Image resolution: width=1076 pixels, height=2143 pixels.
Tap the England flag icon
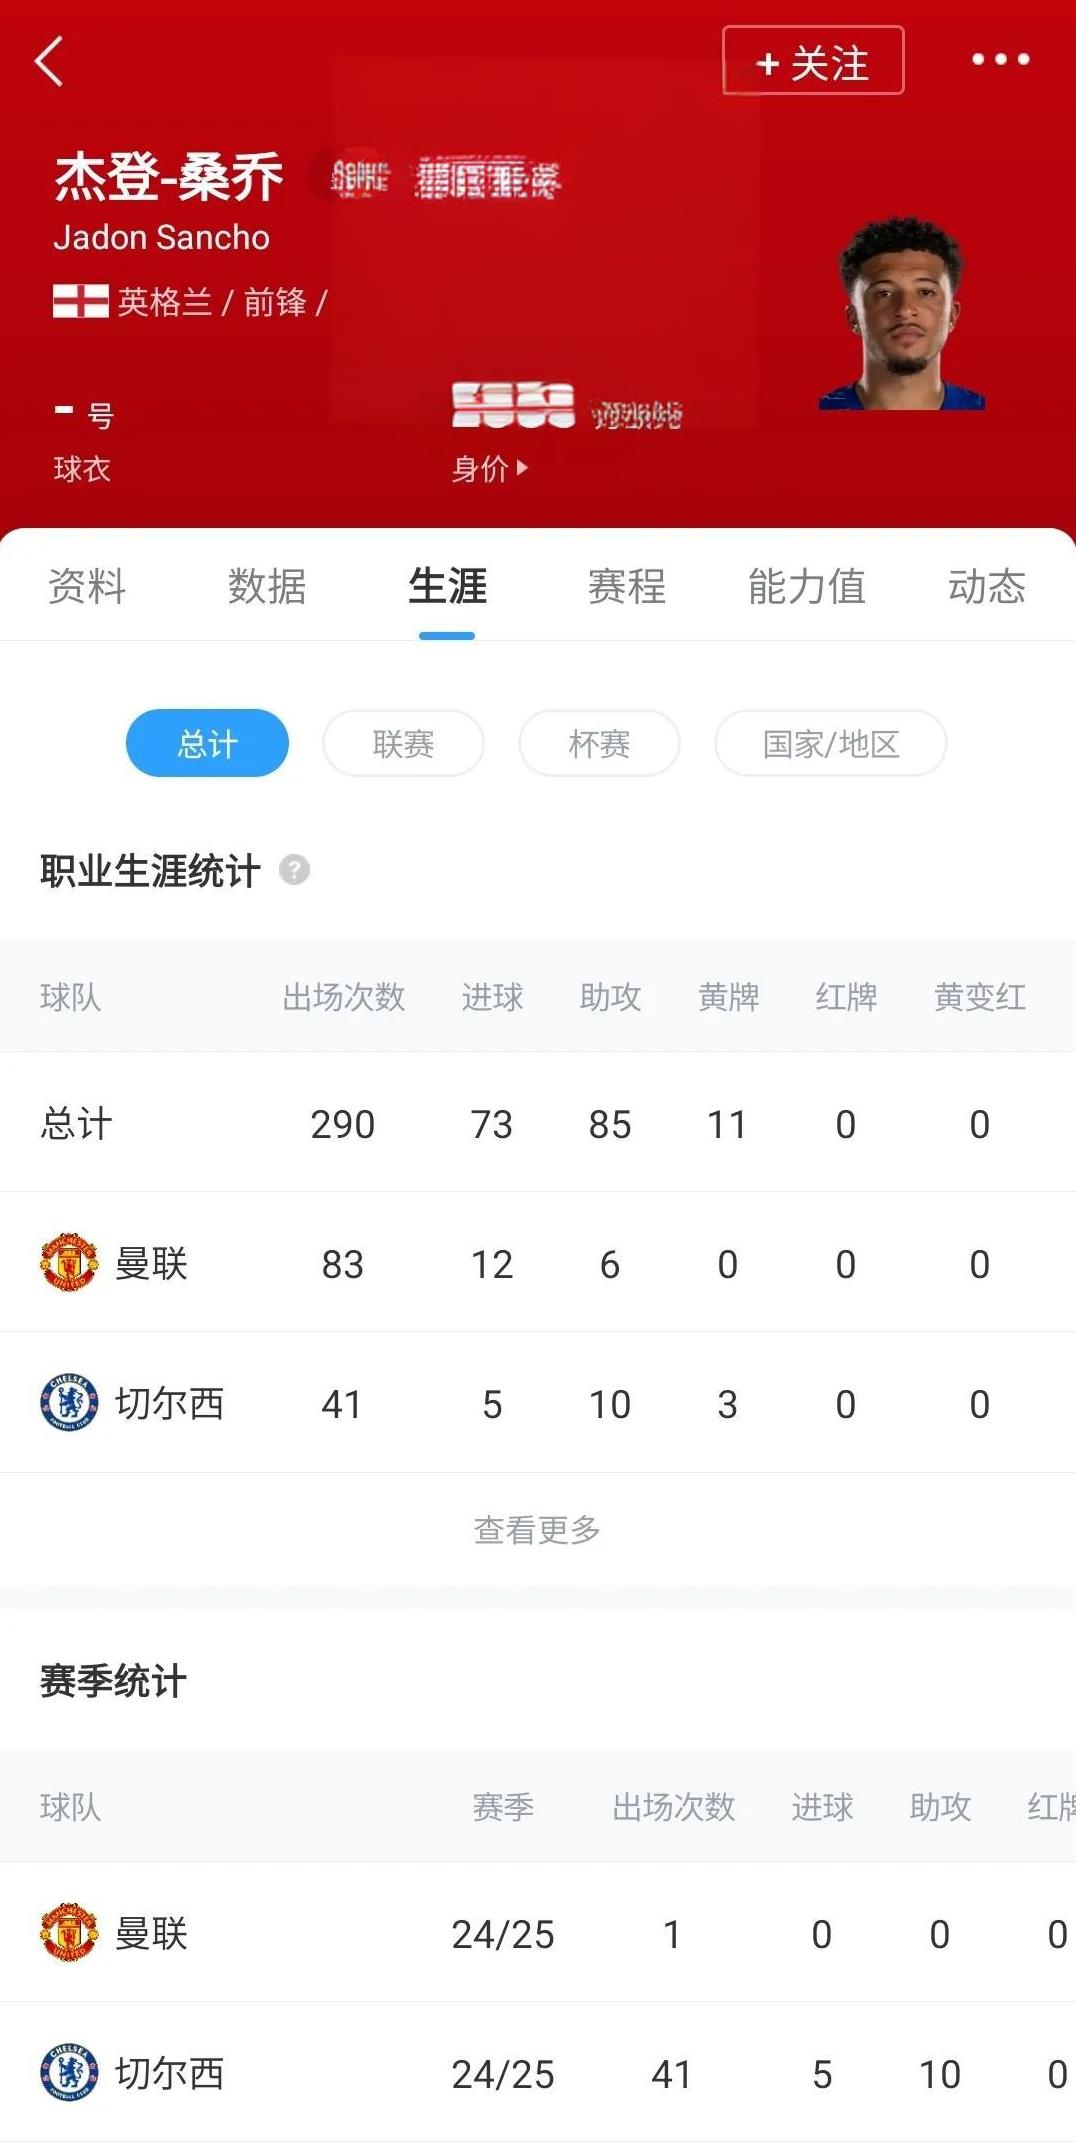tap(80, 301)
